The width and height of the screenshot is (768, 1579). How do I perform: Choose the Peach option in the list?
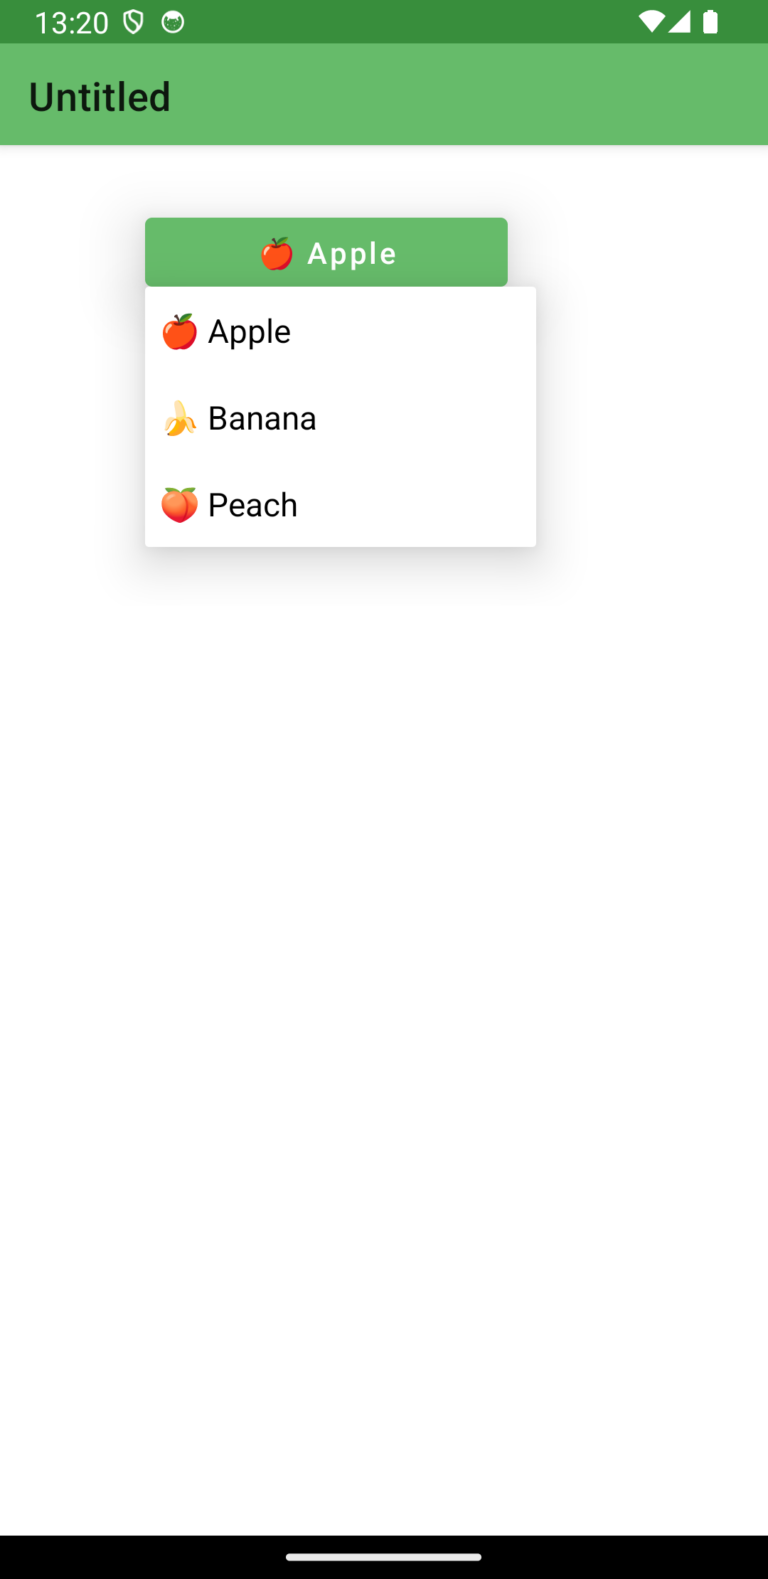click(x=340, y=504)
